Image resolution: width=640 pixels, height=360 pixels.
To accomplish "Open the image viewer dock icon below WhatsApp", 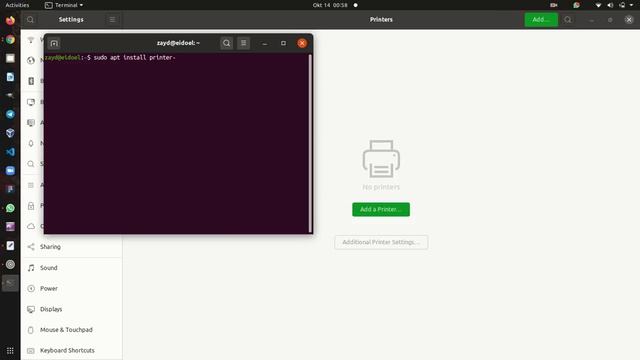I will click(x=10, y=227).
